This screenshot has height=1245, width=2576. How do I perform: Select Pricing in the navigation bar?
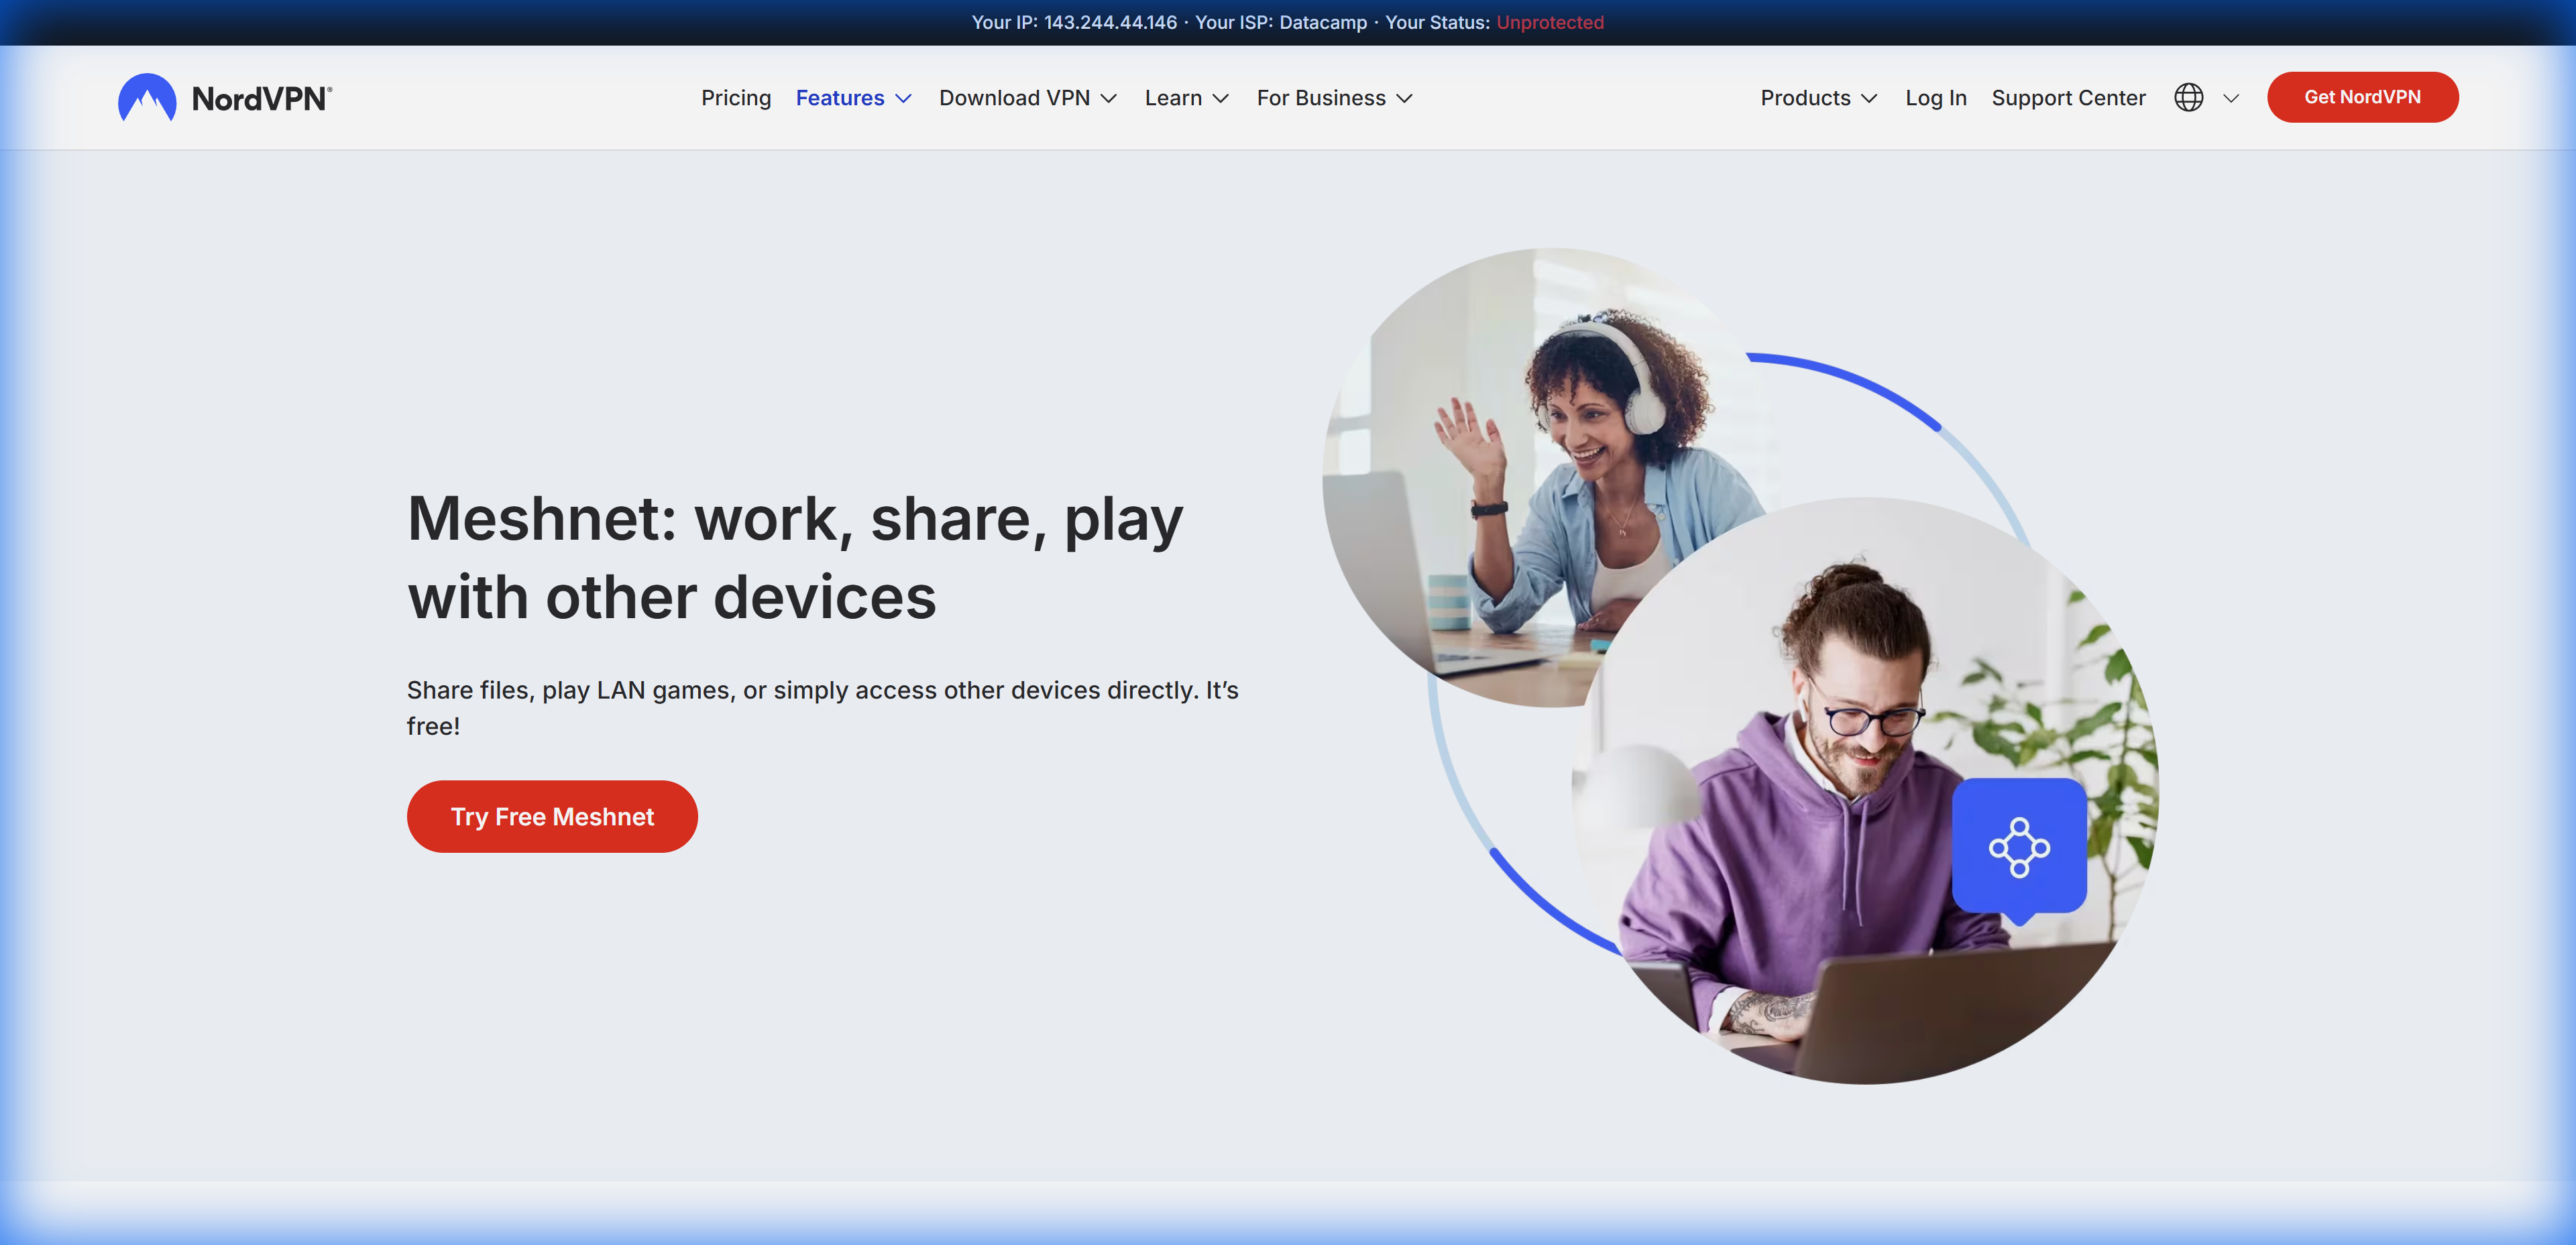(x=736, y=97)
